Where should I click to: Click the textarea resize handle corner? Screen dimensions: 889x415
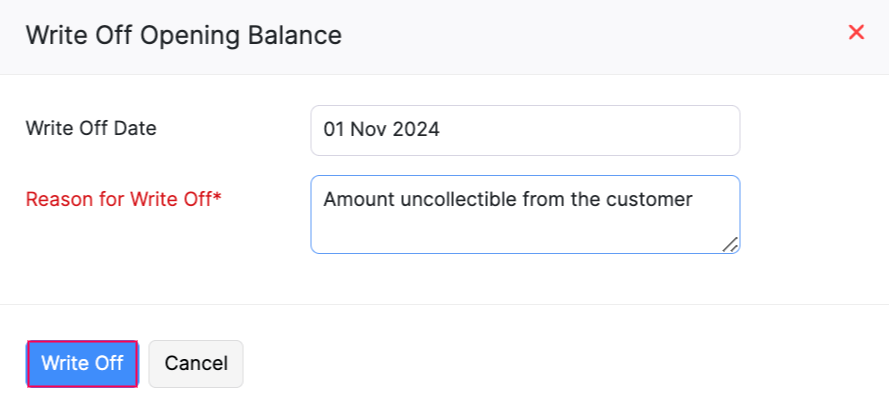point(730,244)
